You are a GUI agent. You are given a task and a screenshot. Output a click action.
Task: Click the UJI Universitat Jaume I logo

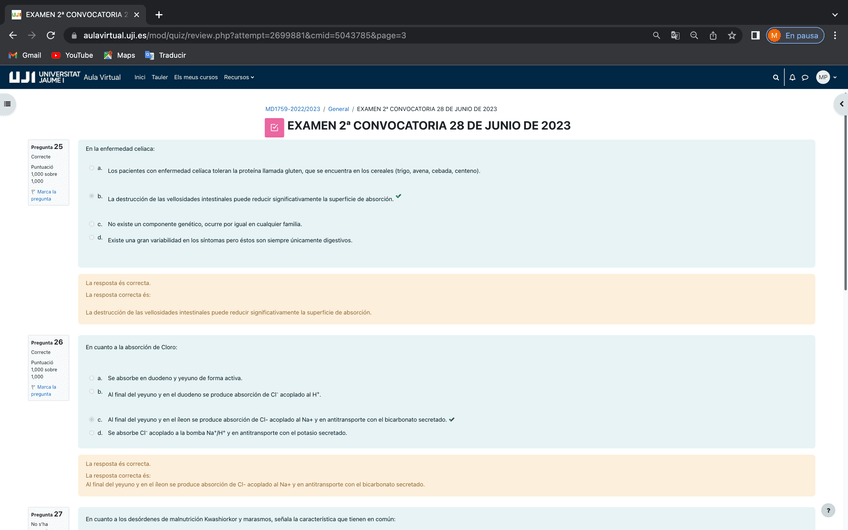click(44, 77)
